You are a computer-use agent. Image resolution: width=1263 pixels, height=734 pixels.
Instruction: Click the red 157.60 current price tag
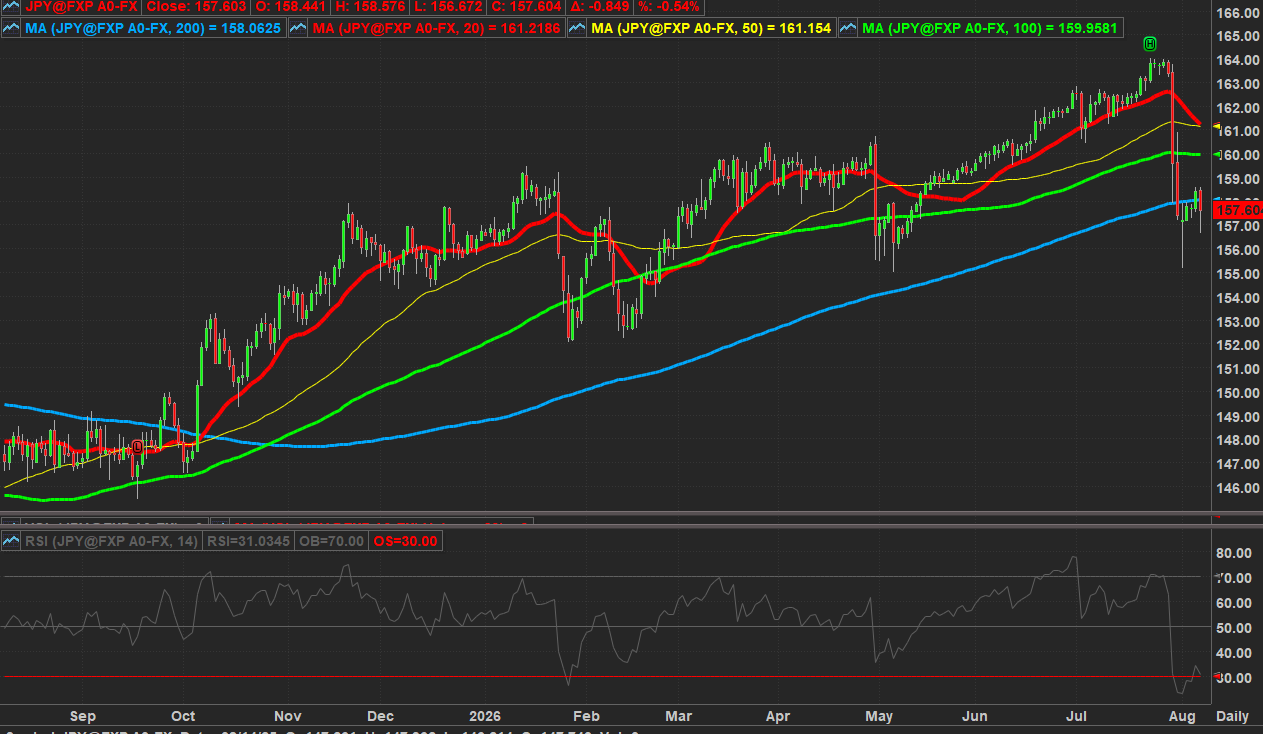[x=1237, y=209]
